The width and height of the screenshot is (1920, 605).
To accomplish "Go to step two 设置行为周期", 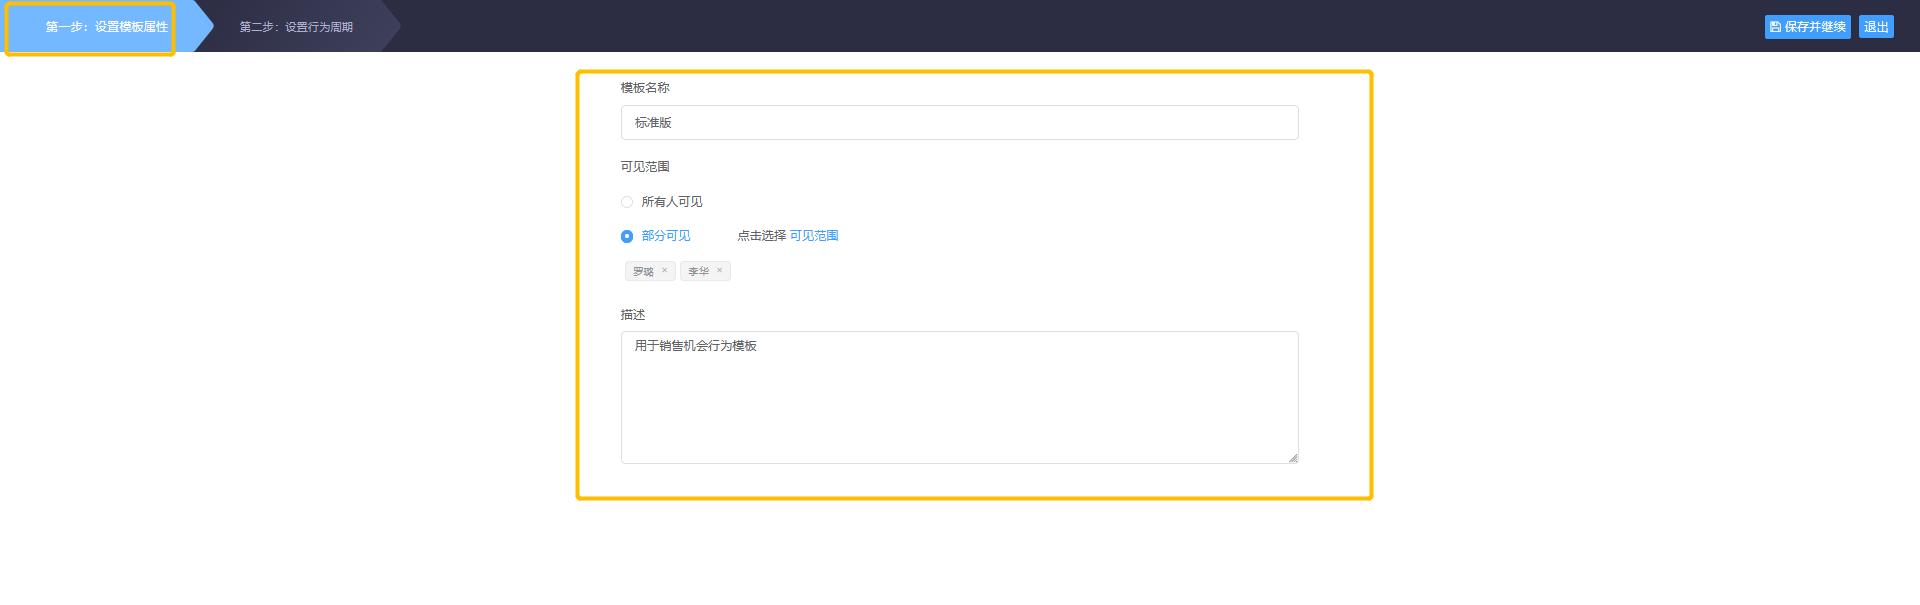I will coord(296,27).
